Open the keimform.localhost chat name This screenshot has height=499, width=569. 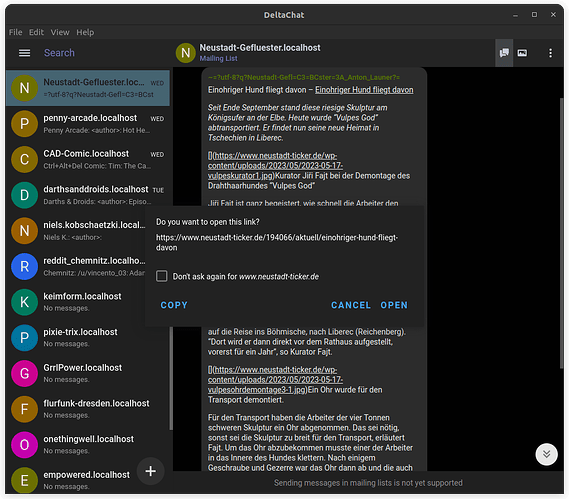click(x=82, y=296)
